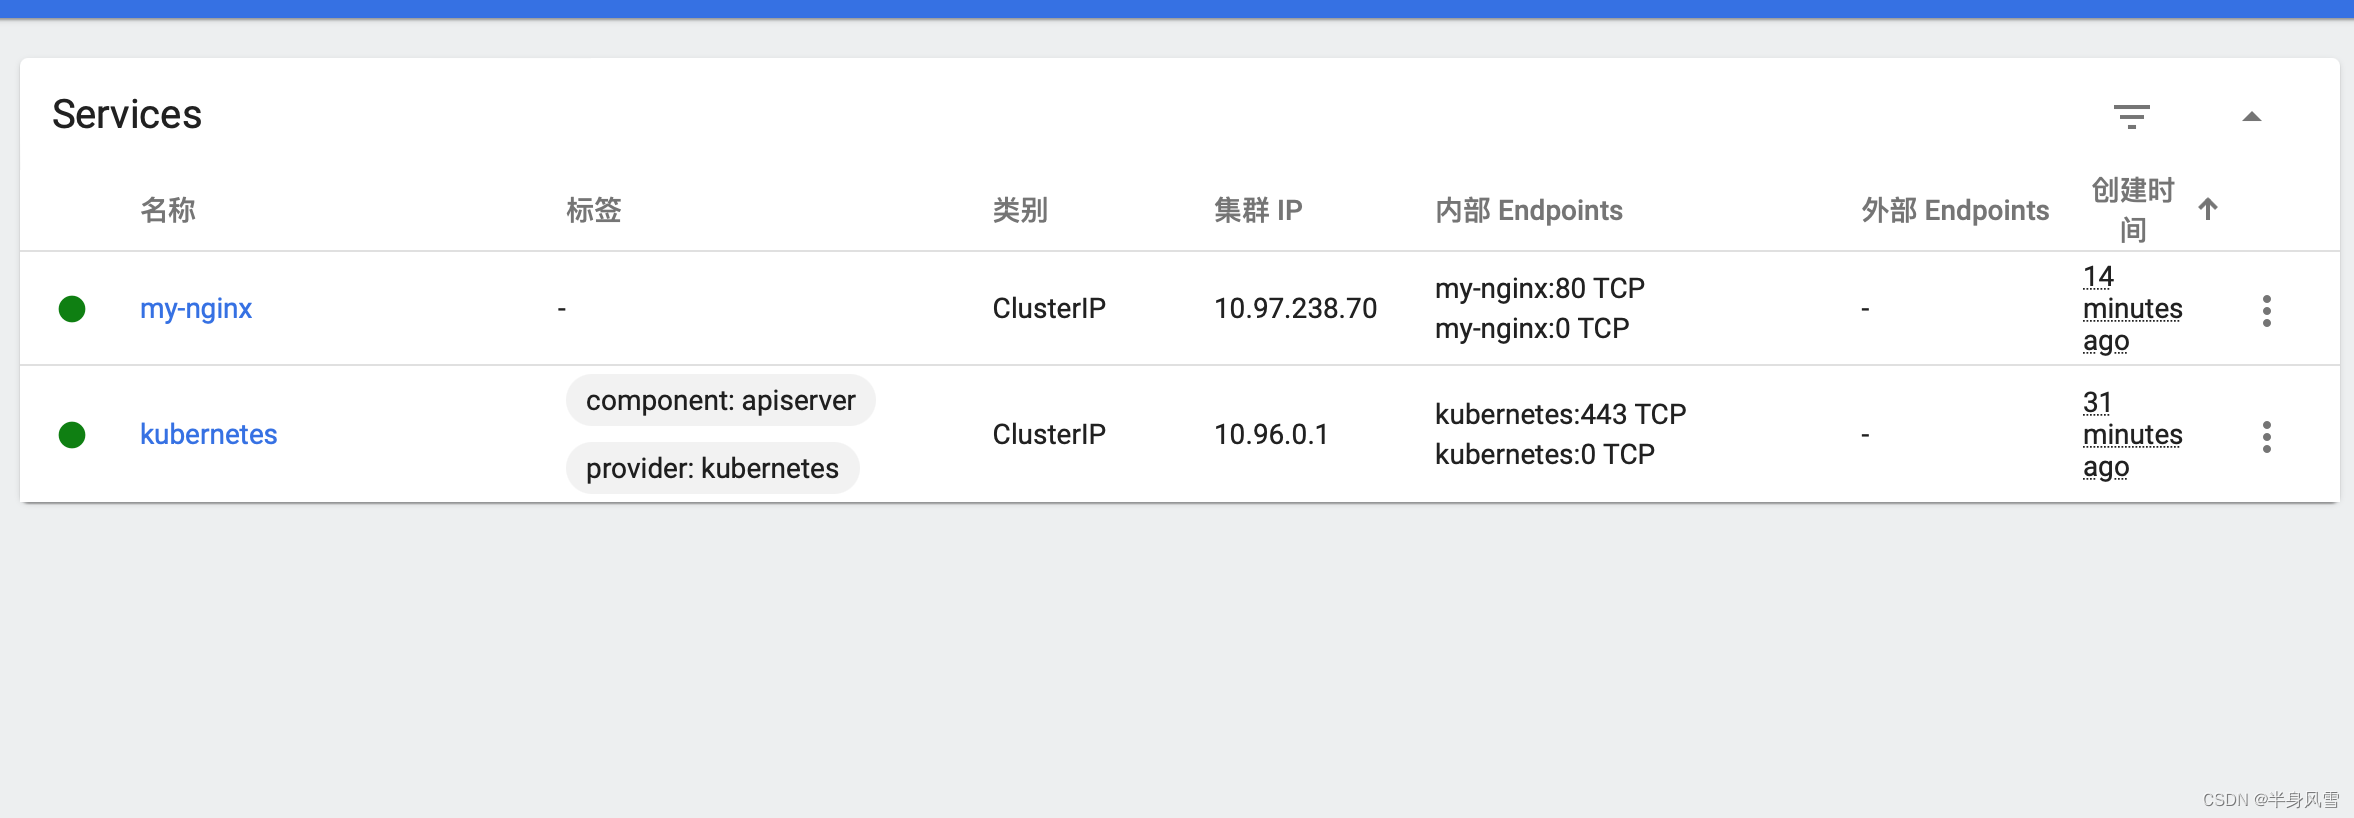Open the three-dot menu for kubernetes service

pyautogui.click(x=2266, y=436)
